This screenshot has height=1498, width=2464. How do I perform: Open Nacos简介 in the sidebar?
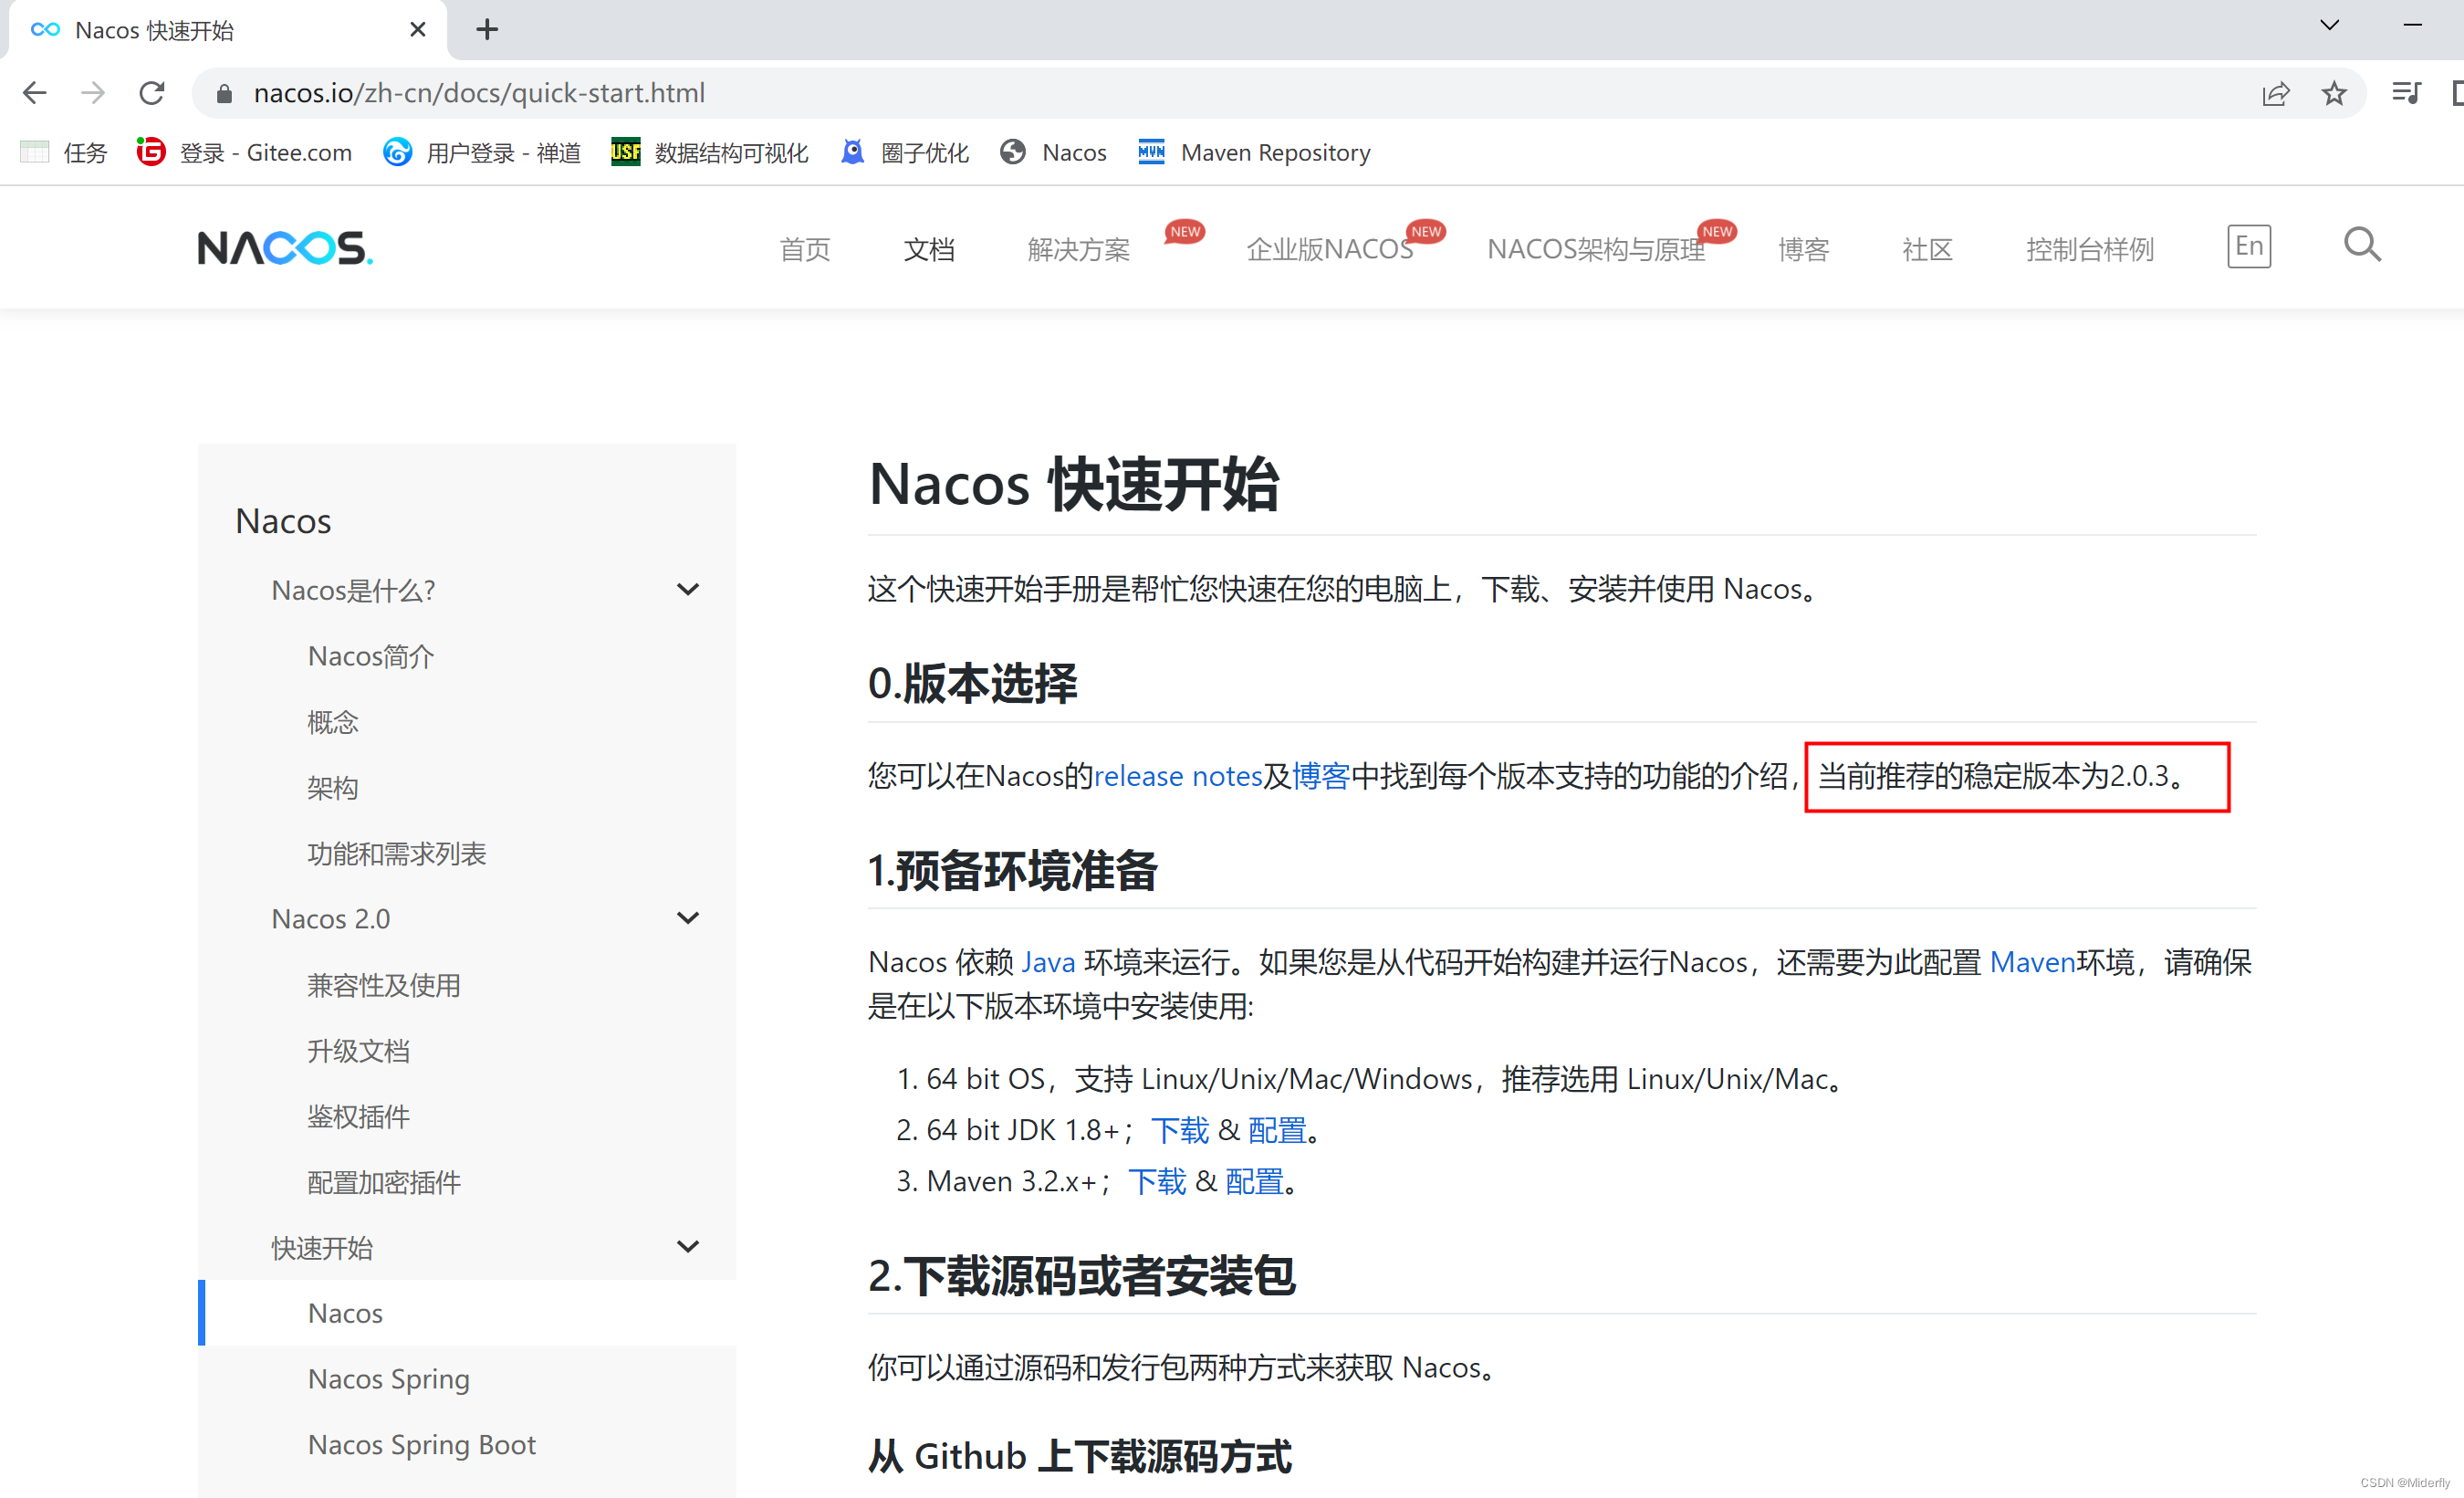371,656
